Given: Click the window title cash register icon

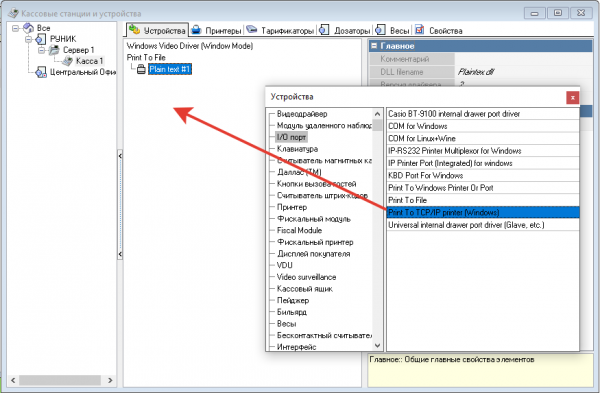Looking at the screenshot, I should (13, 13).
